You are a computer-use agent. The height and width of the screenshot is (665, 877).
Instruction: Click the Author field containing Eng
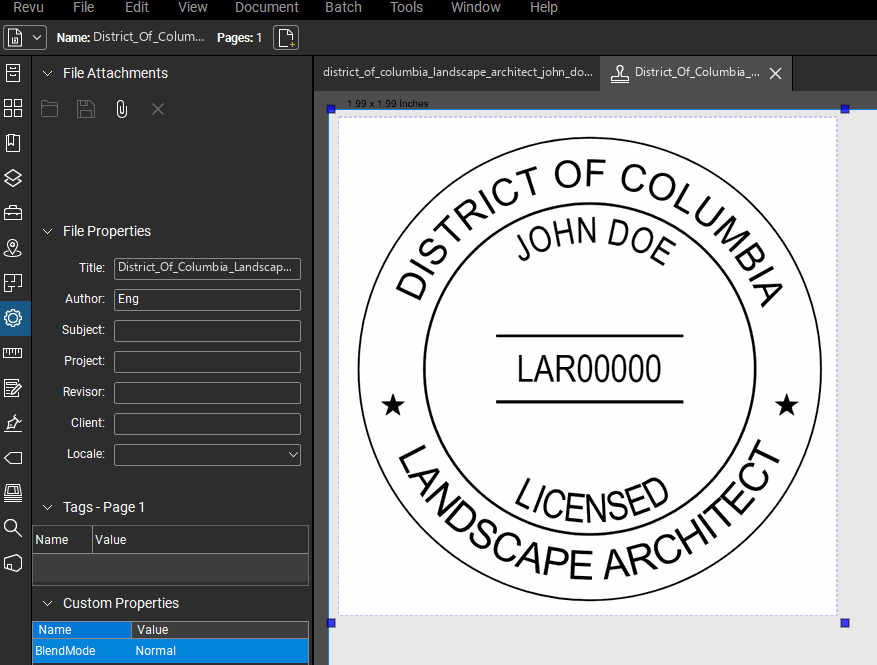(x=208, y=300)
